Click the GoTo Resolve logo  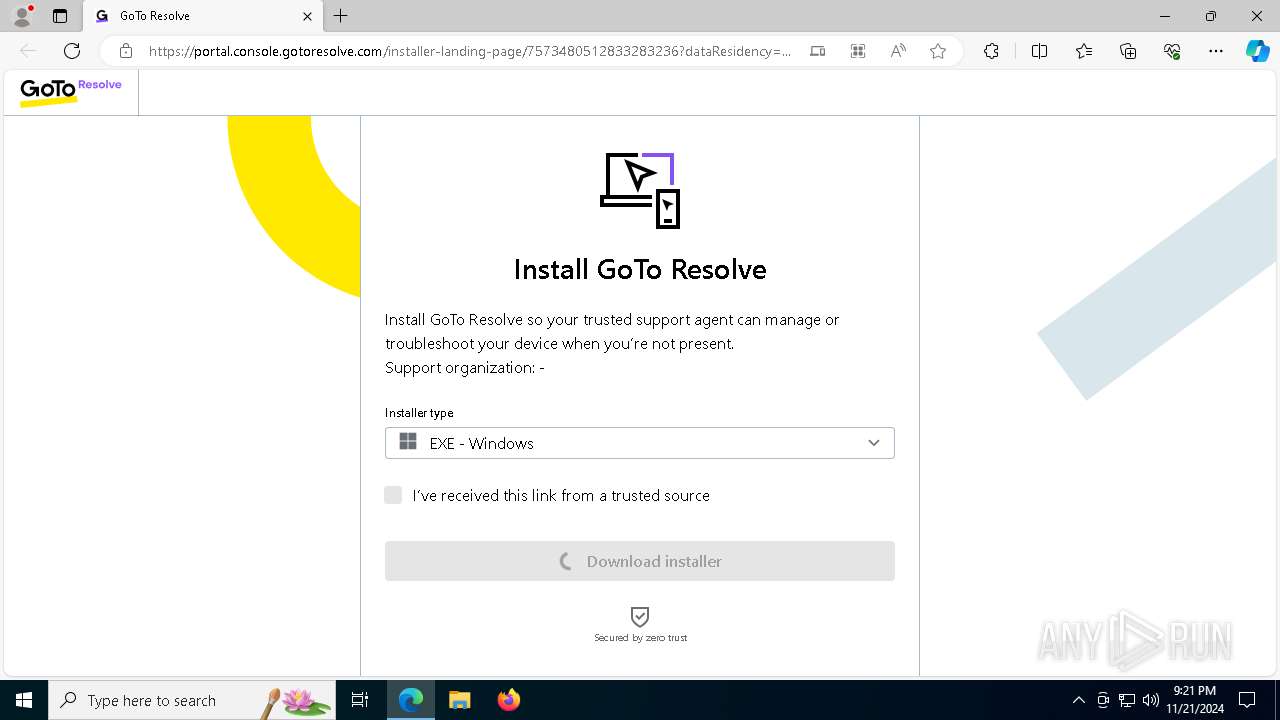(71, 92)
